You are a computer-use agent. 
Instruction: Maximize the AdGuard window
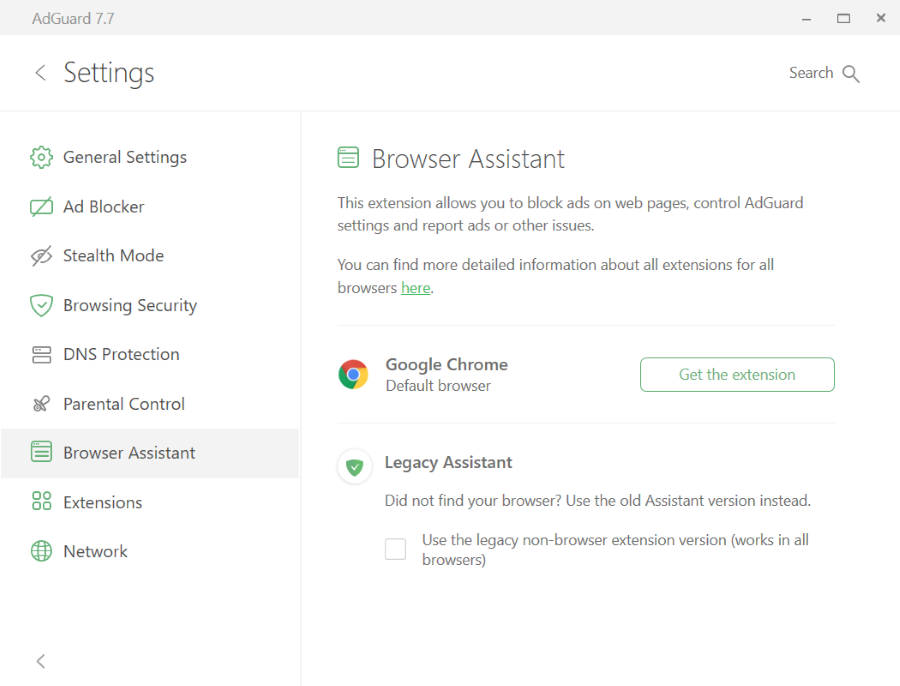(x=843, y=18)
